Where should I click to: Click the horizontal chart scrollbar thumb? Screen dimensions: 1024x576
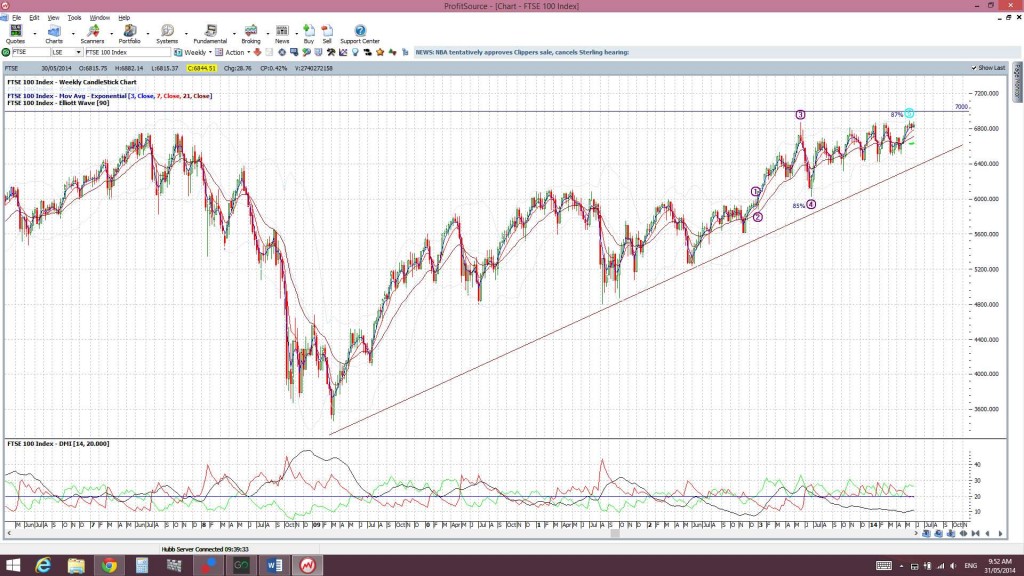click(615, 534)
